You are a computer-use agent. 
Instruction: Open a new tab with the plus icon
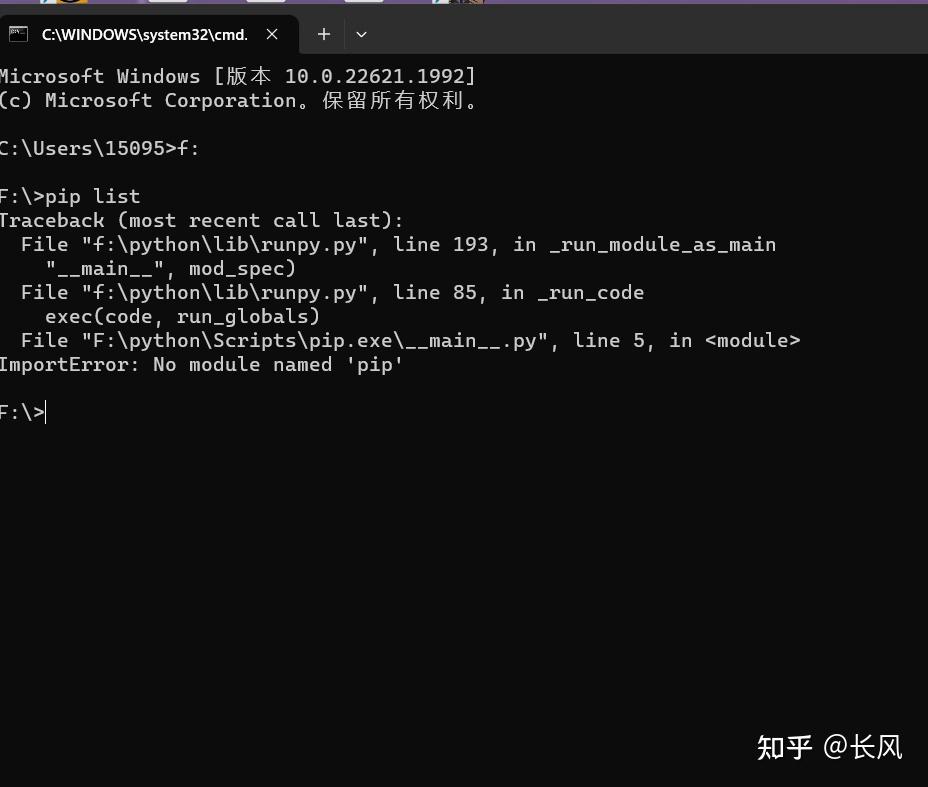pyautogui.click(x=323, y=34)
